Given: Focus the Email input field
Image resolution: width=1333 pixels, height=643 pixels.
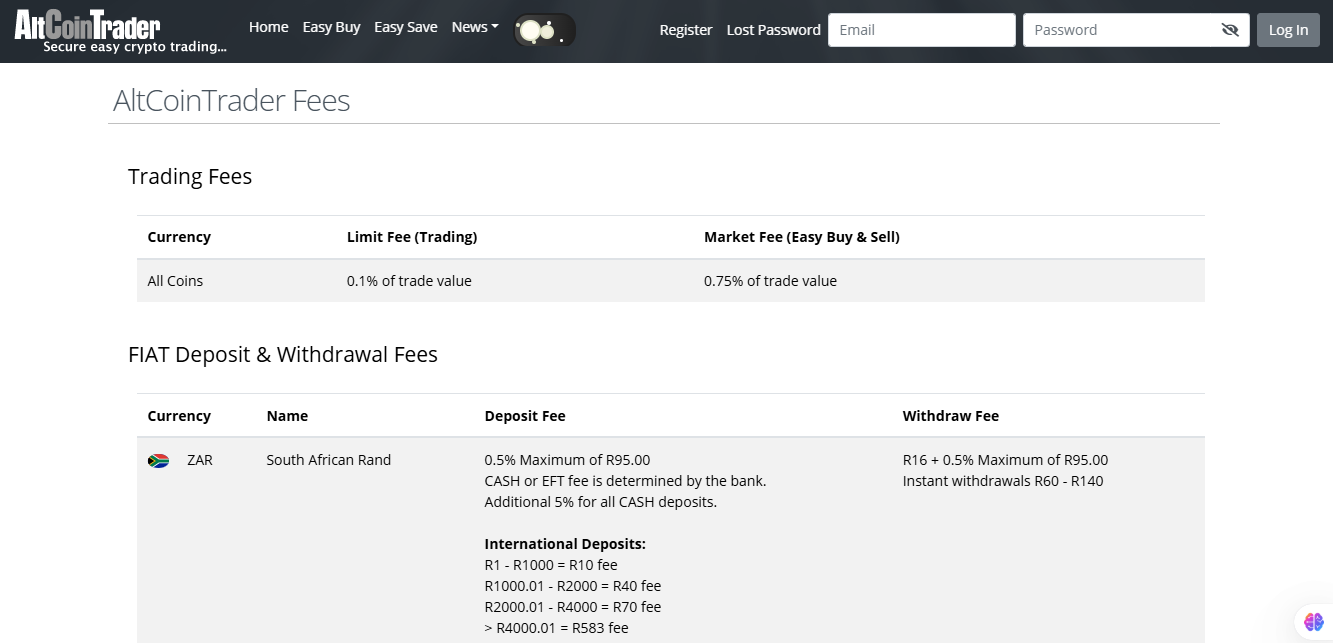Looking at the screenshot, I should [x=922, y=30].
